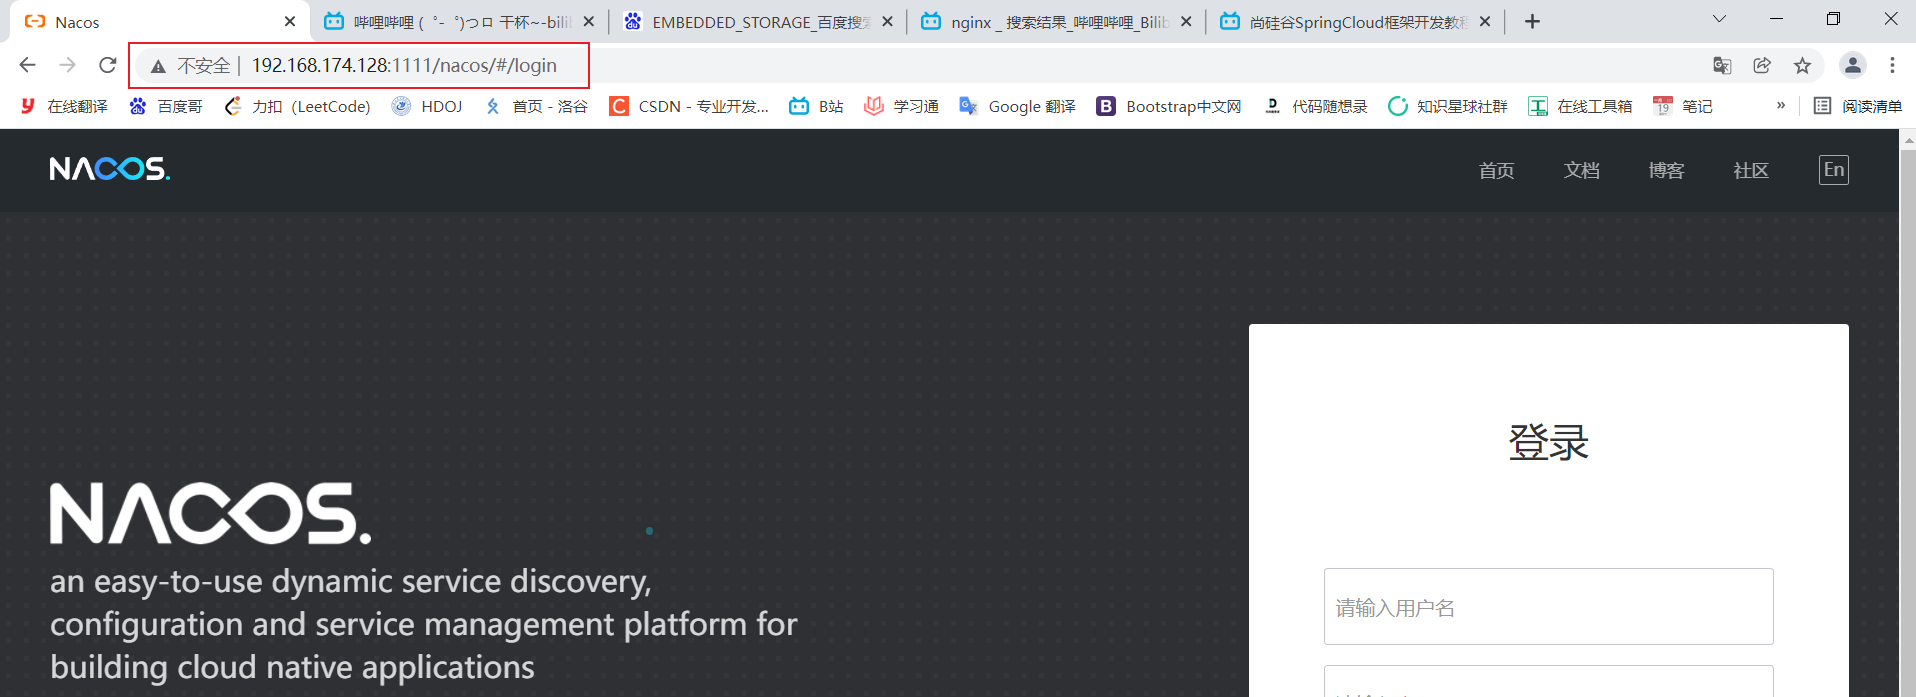Open 博客 in Nacos header
1916x697 pixels.
click(x=1666, y=171)
